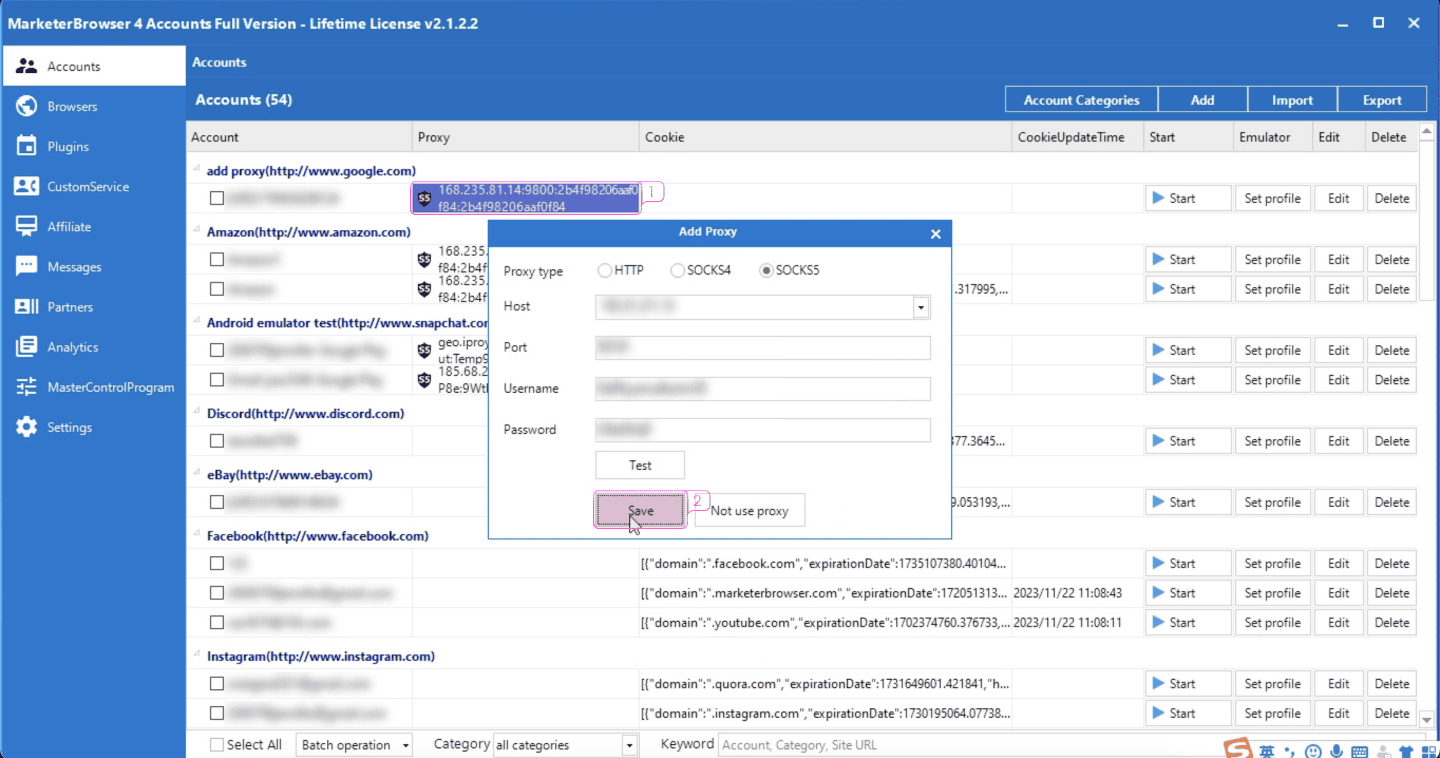Image resolution: width=1440 pixels, height=758 pixels.
Task: Open the Host dropdown arrow
Action: pyautogui.click(x=921, y=307)
